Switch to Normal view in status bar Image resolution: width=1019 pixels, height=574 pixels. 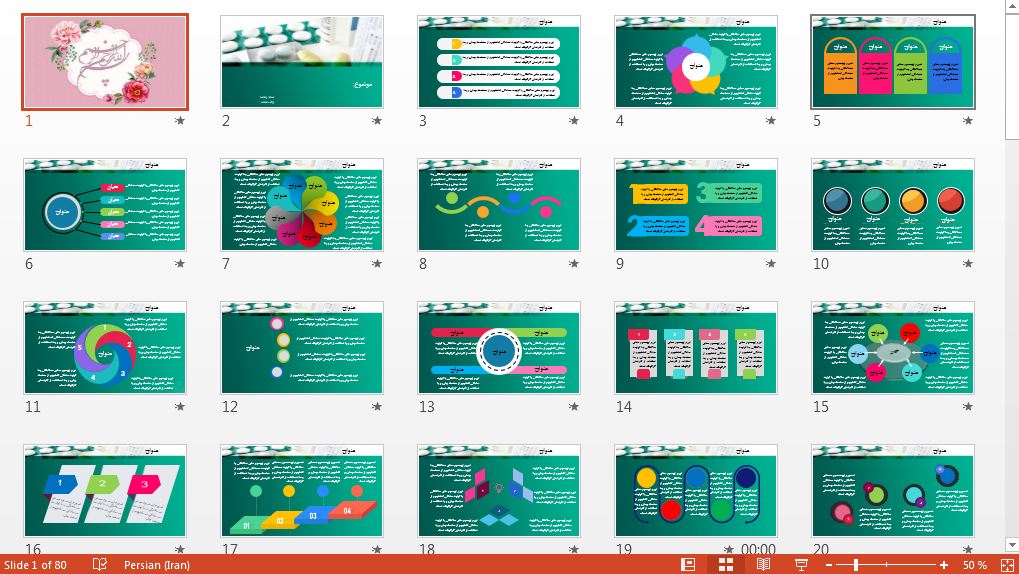(688, 565)
